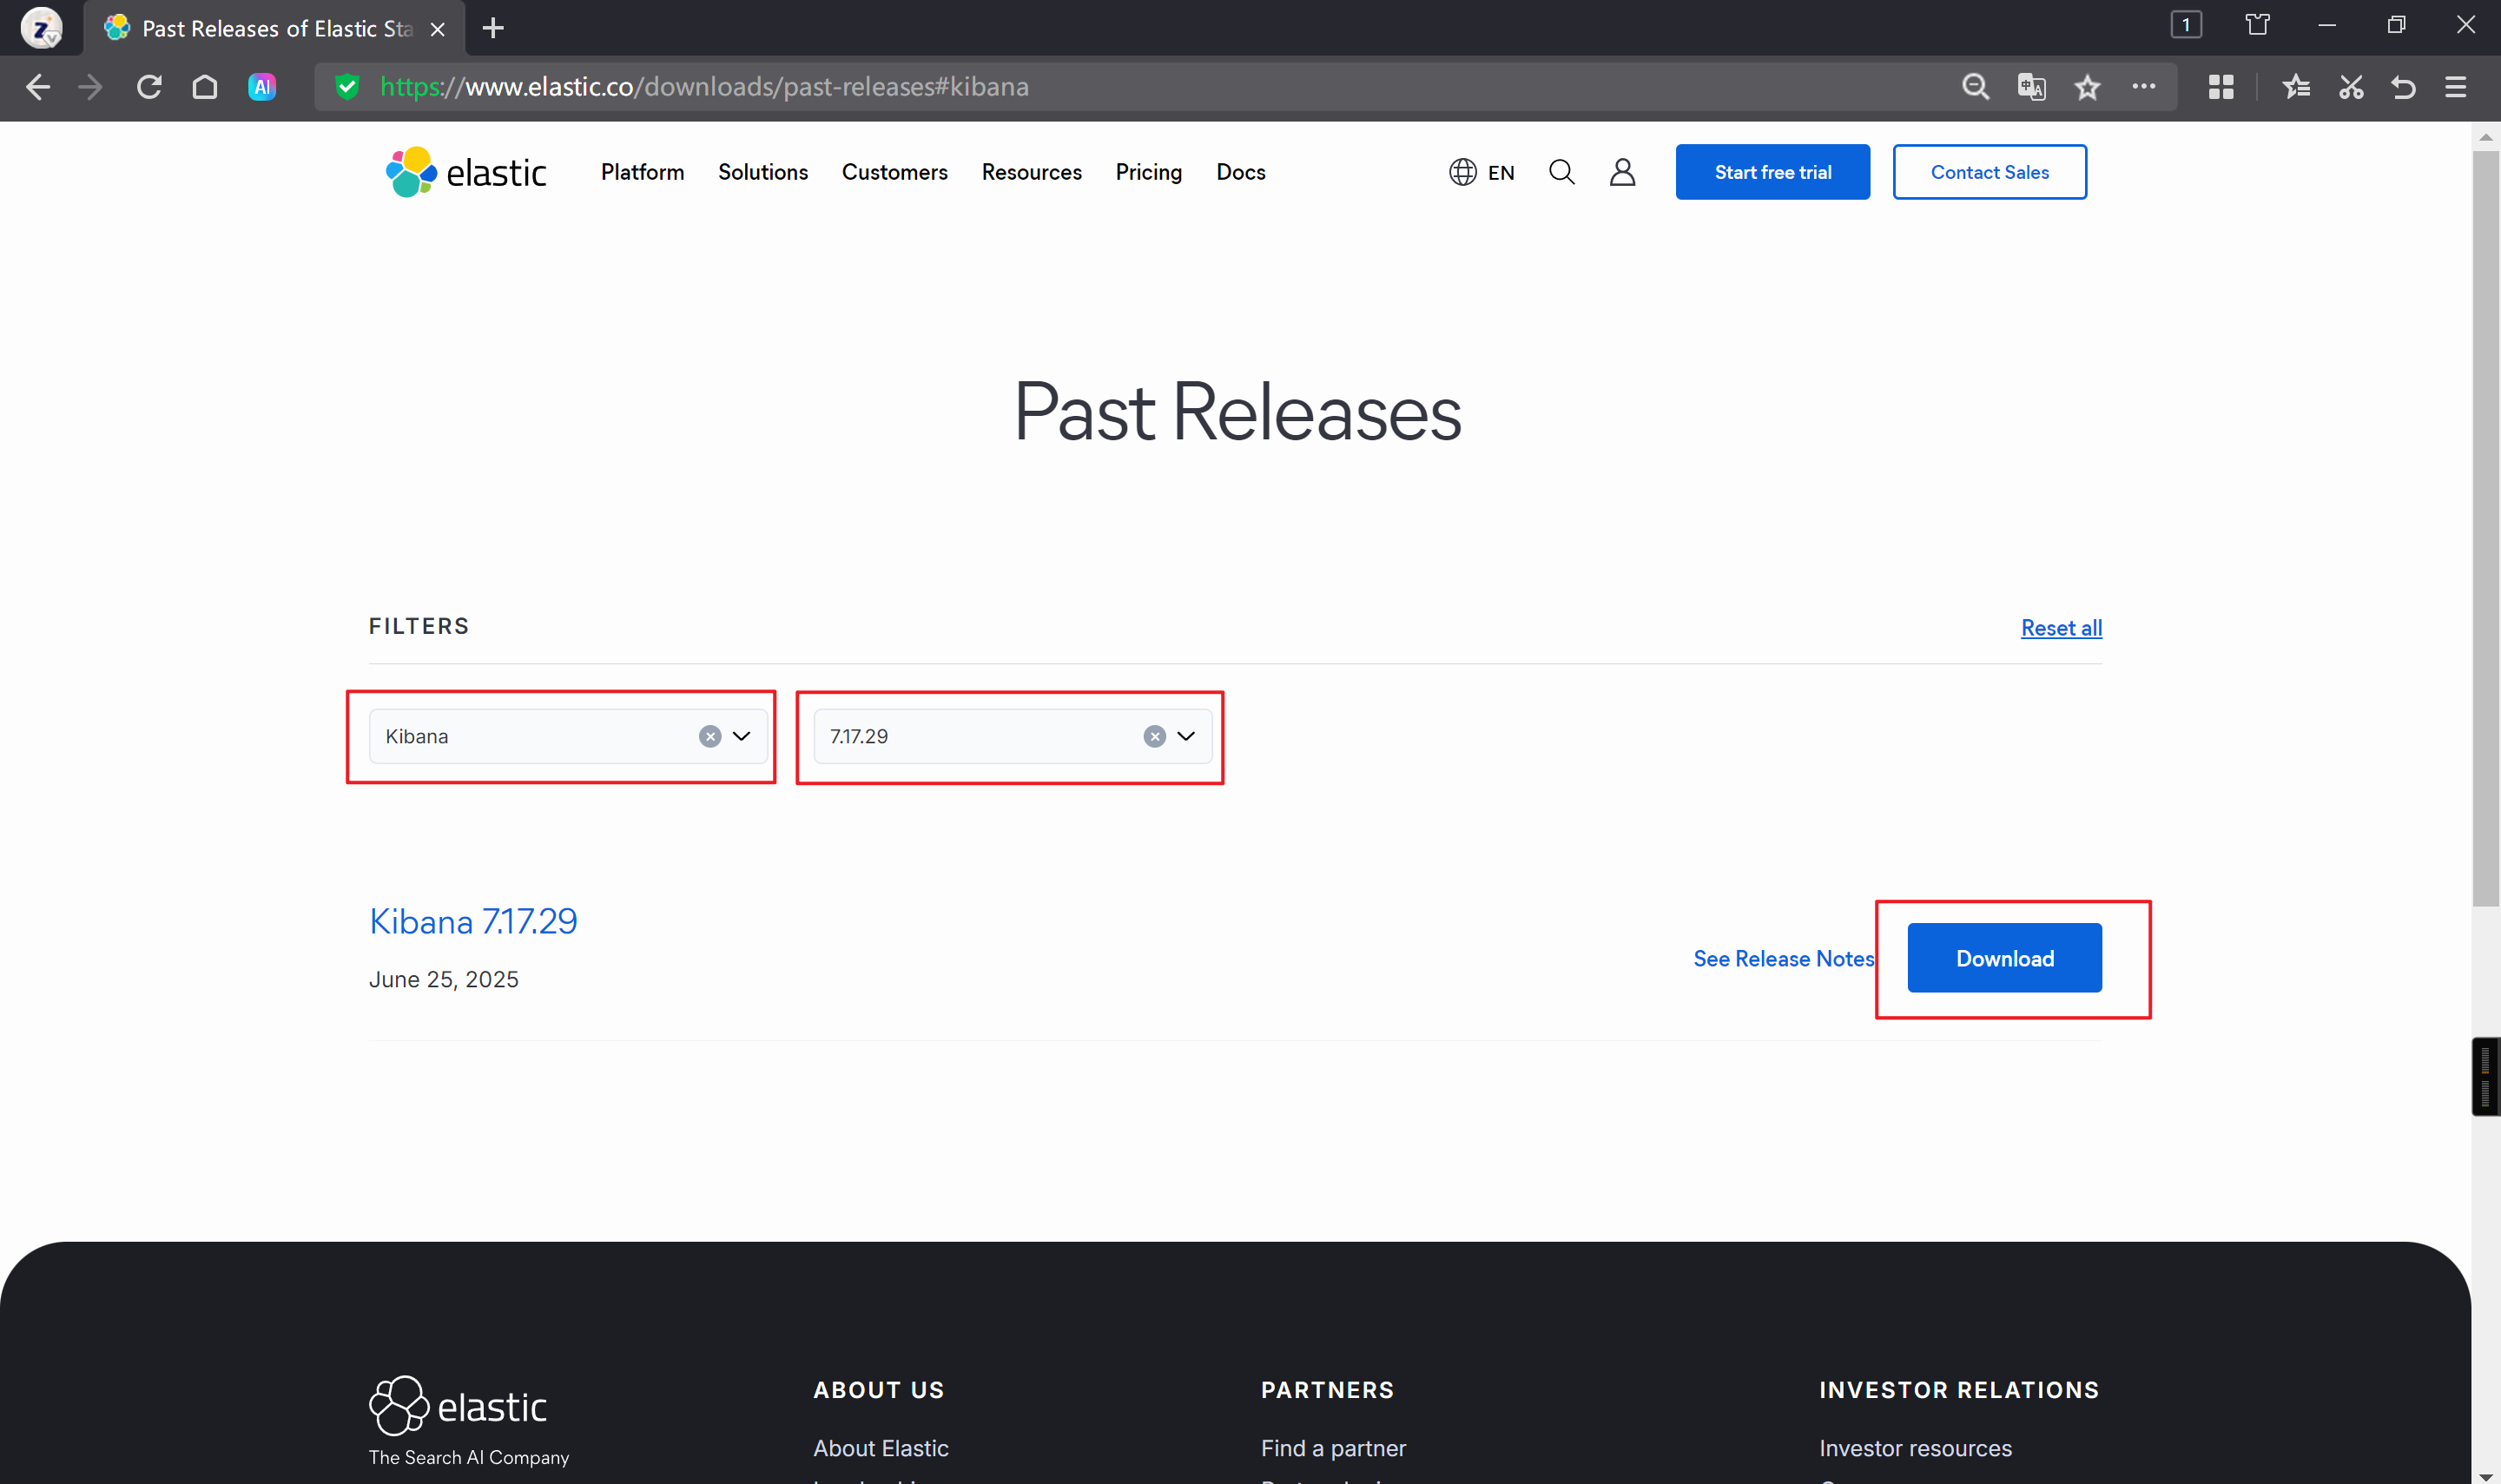Image resolution: width=2501 pixels, height=1484 pixels.
Task: Open the Solutions menu
Action: pos(763,172)
